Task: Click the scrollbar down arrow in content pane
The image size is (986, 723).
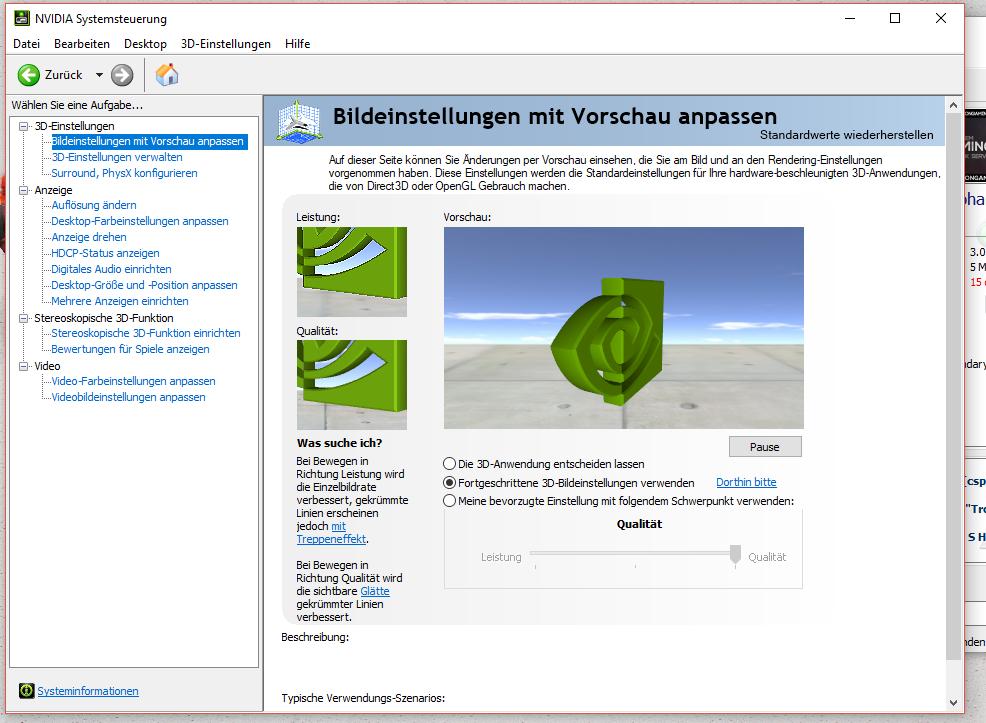Action: tap(953, 703)
